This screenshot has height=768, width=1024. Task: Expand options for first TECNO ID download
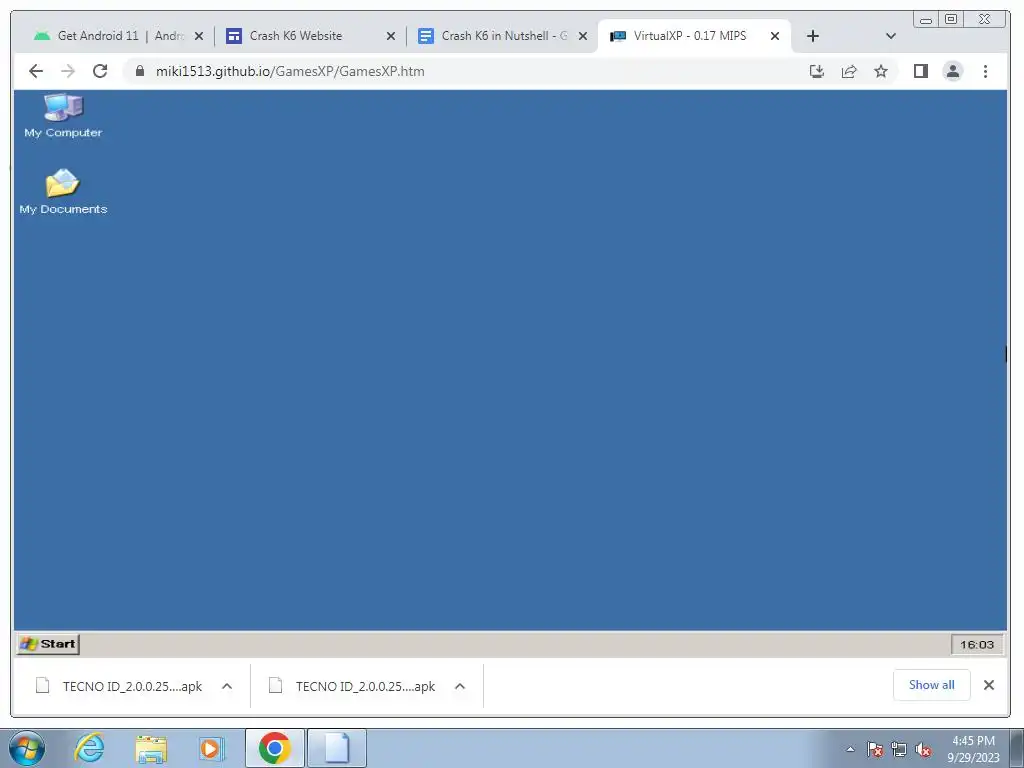click(x=227, y=686)
